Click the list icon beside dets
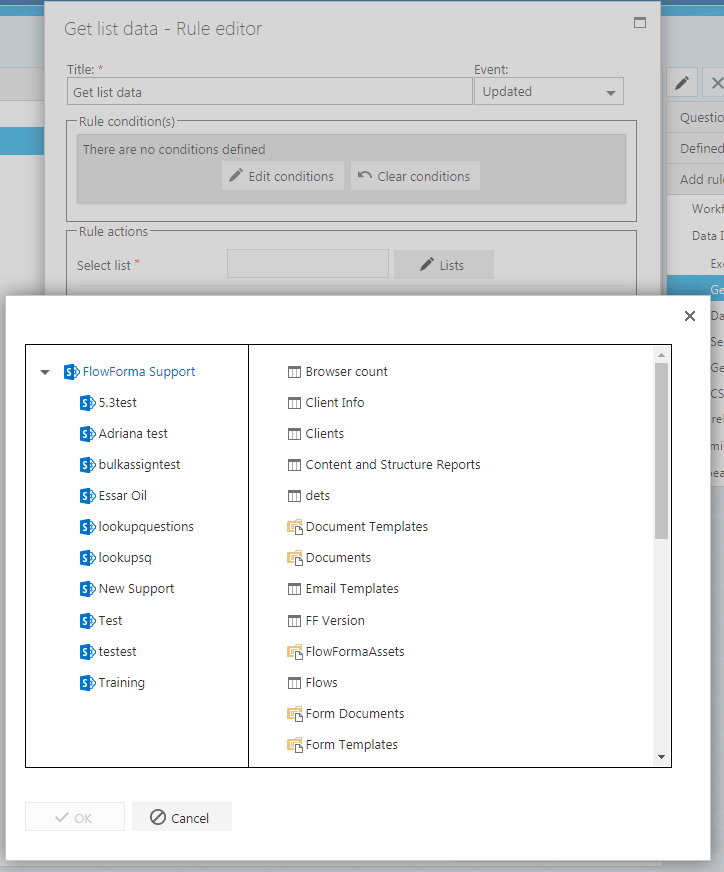This screenshot has width=724, height=872. pos(294,496)
